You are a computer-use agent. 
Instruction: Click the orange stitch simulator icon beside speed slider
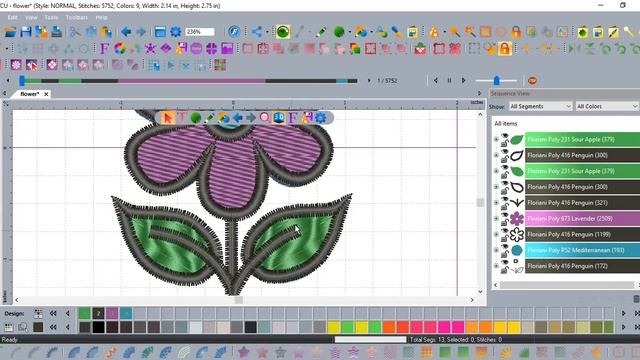pyautogui.click(x=532, y=81)
